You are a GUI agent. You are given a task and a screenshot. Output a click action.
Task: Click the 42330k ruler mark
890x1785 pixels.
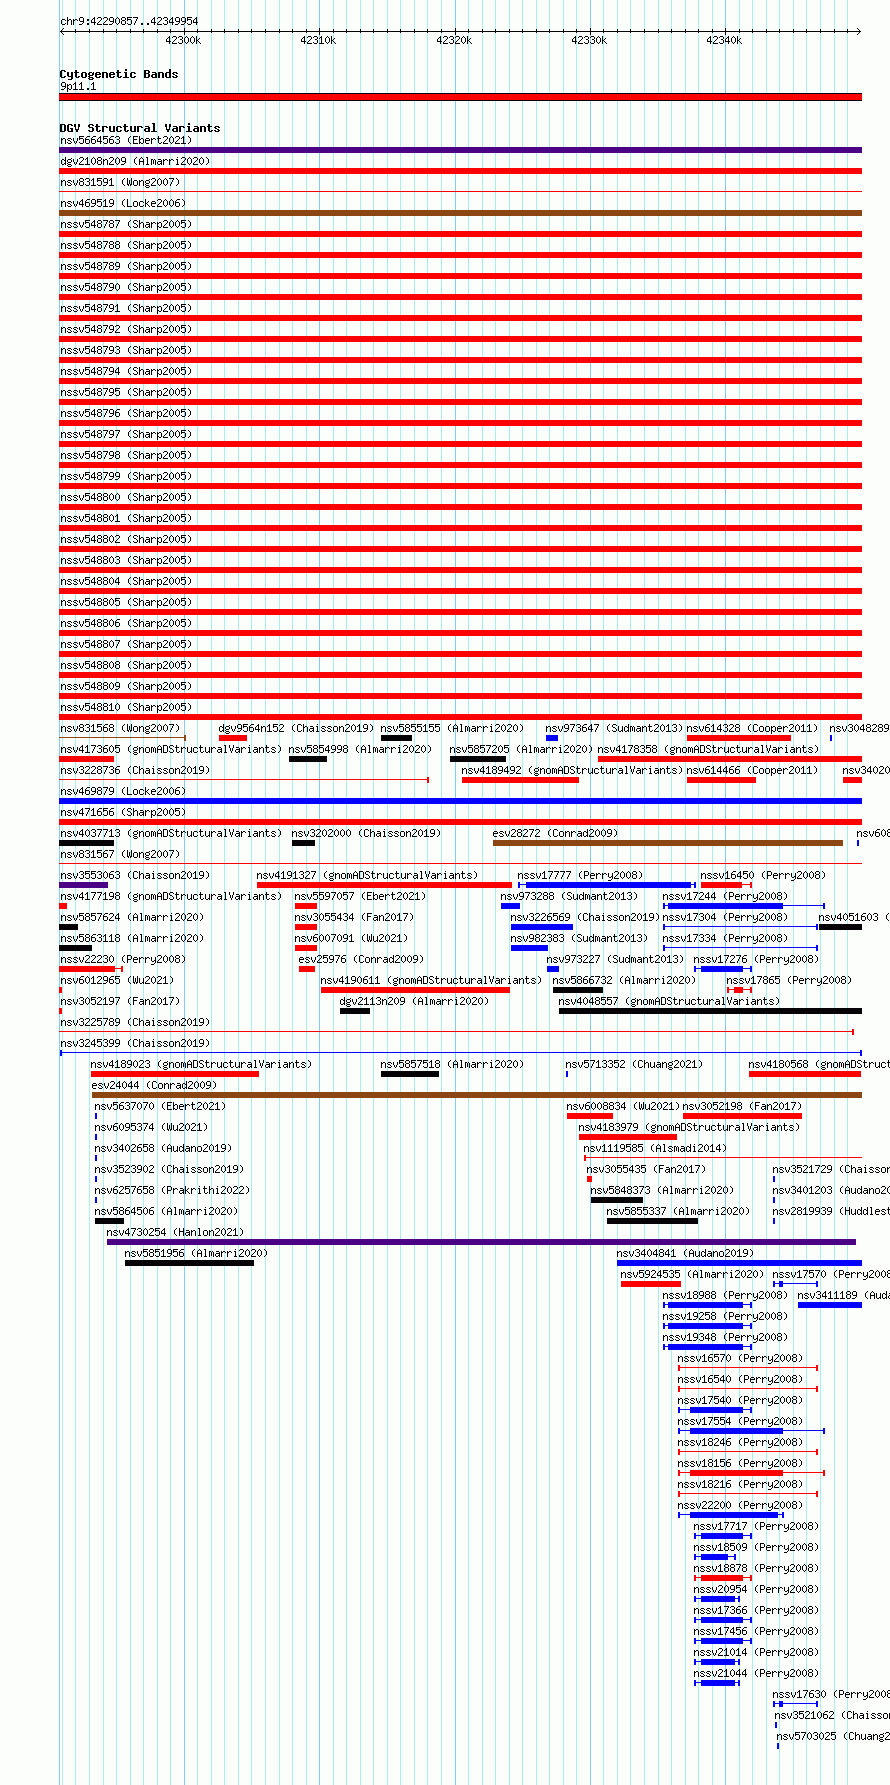click(589, 40)
